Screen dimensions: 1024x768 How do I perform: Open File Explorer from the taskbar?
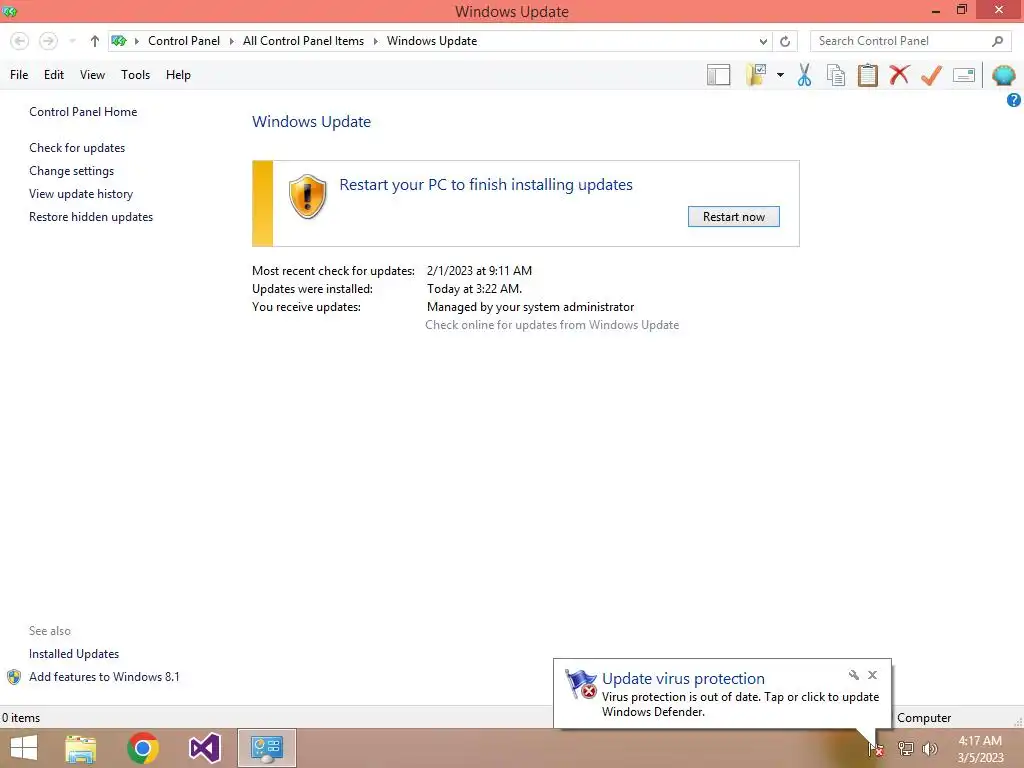[81, 748]
